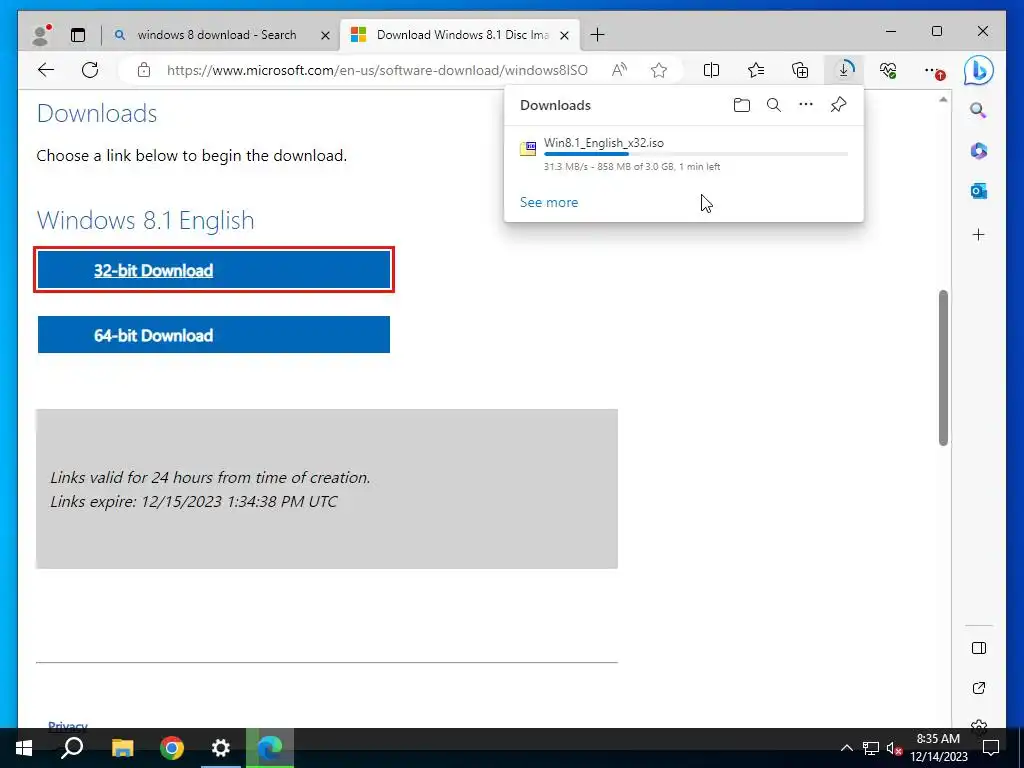1024x768 pixels.
Task: Open the Windows Start menu
Action: pyautogui.click(x=24, y=748)
